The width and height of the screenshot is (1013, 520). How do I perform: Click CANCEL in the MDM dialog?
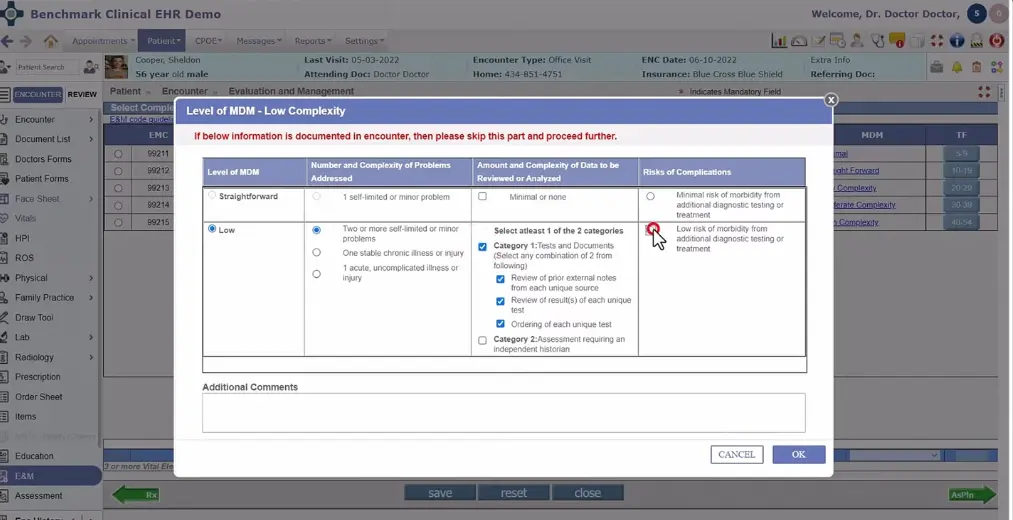click(x=736, y=454)
